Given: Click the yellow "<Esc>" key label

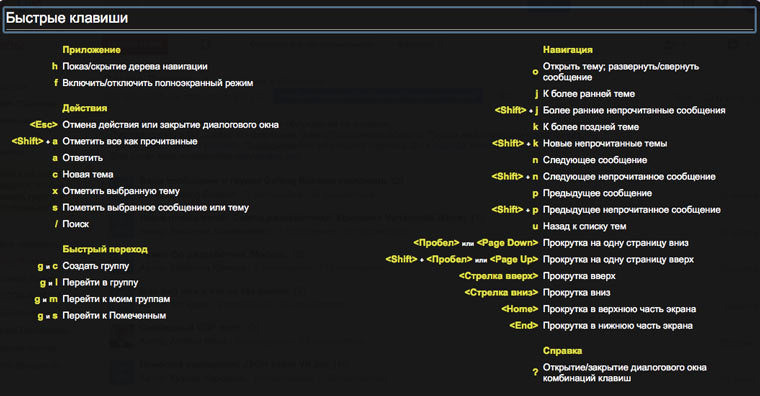Looking at the screenshot, I should (44, 125).
